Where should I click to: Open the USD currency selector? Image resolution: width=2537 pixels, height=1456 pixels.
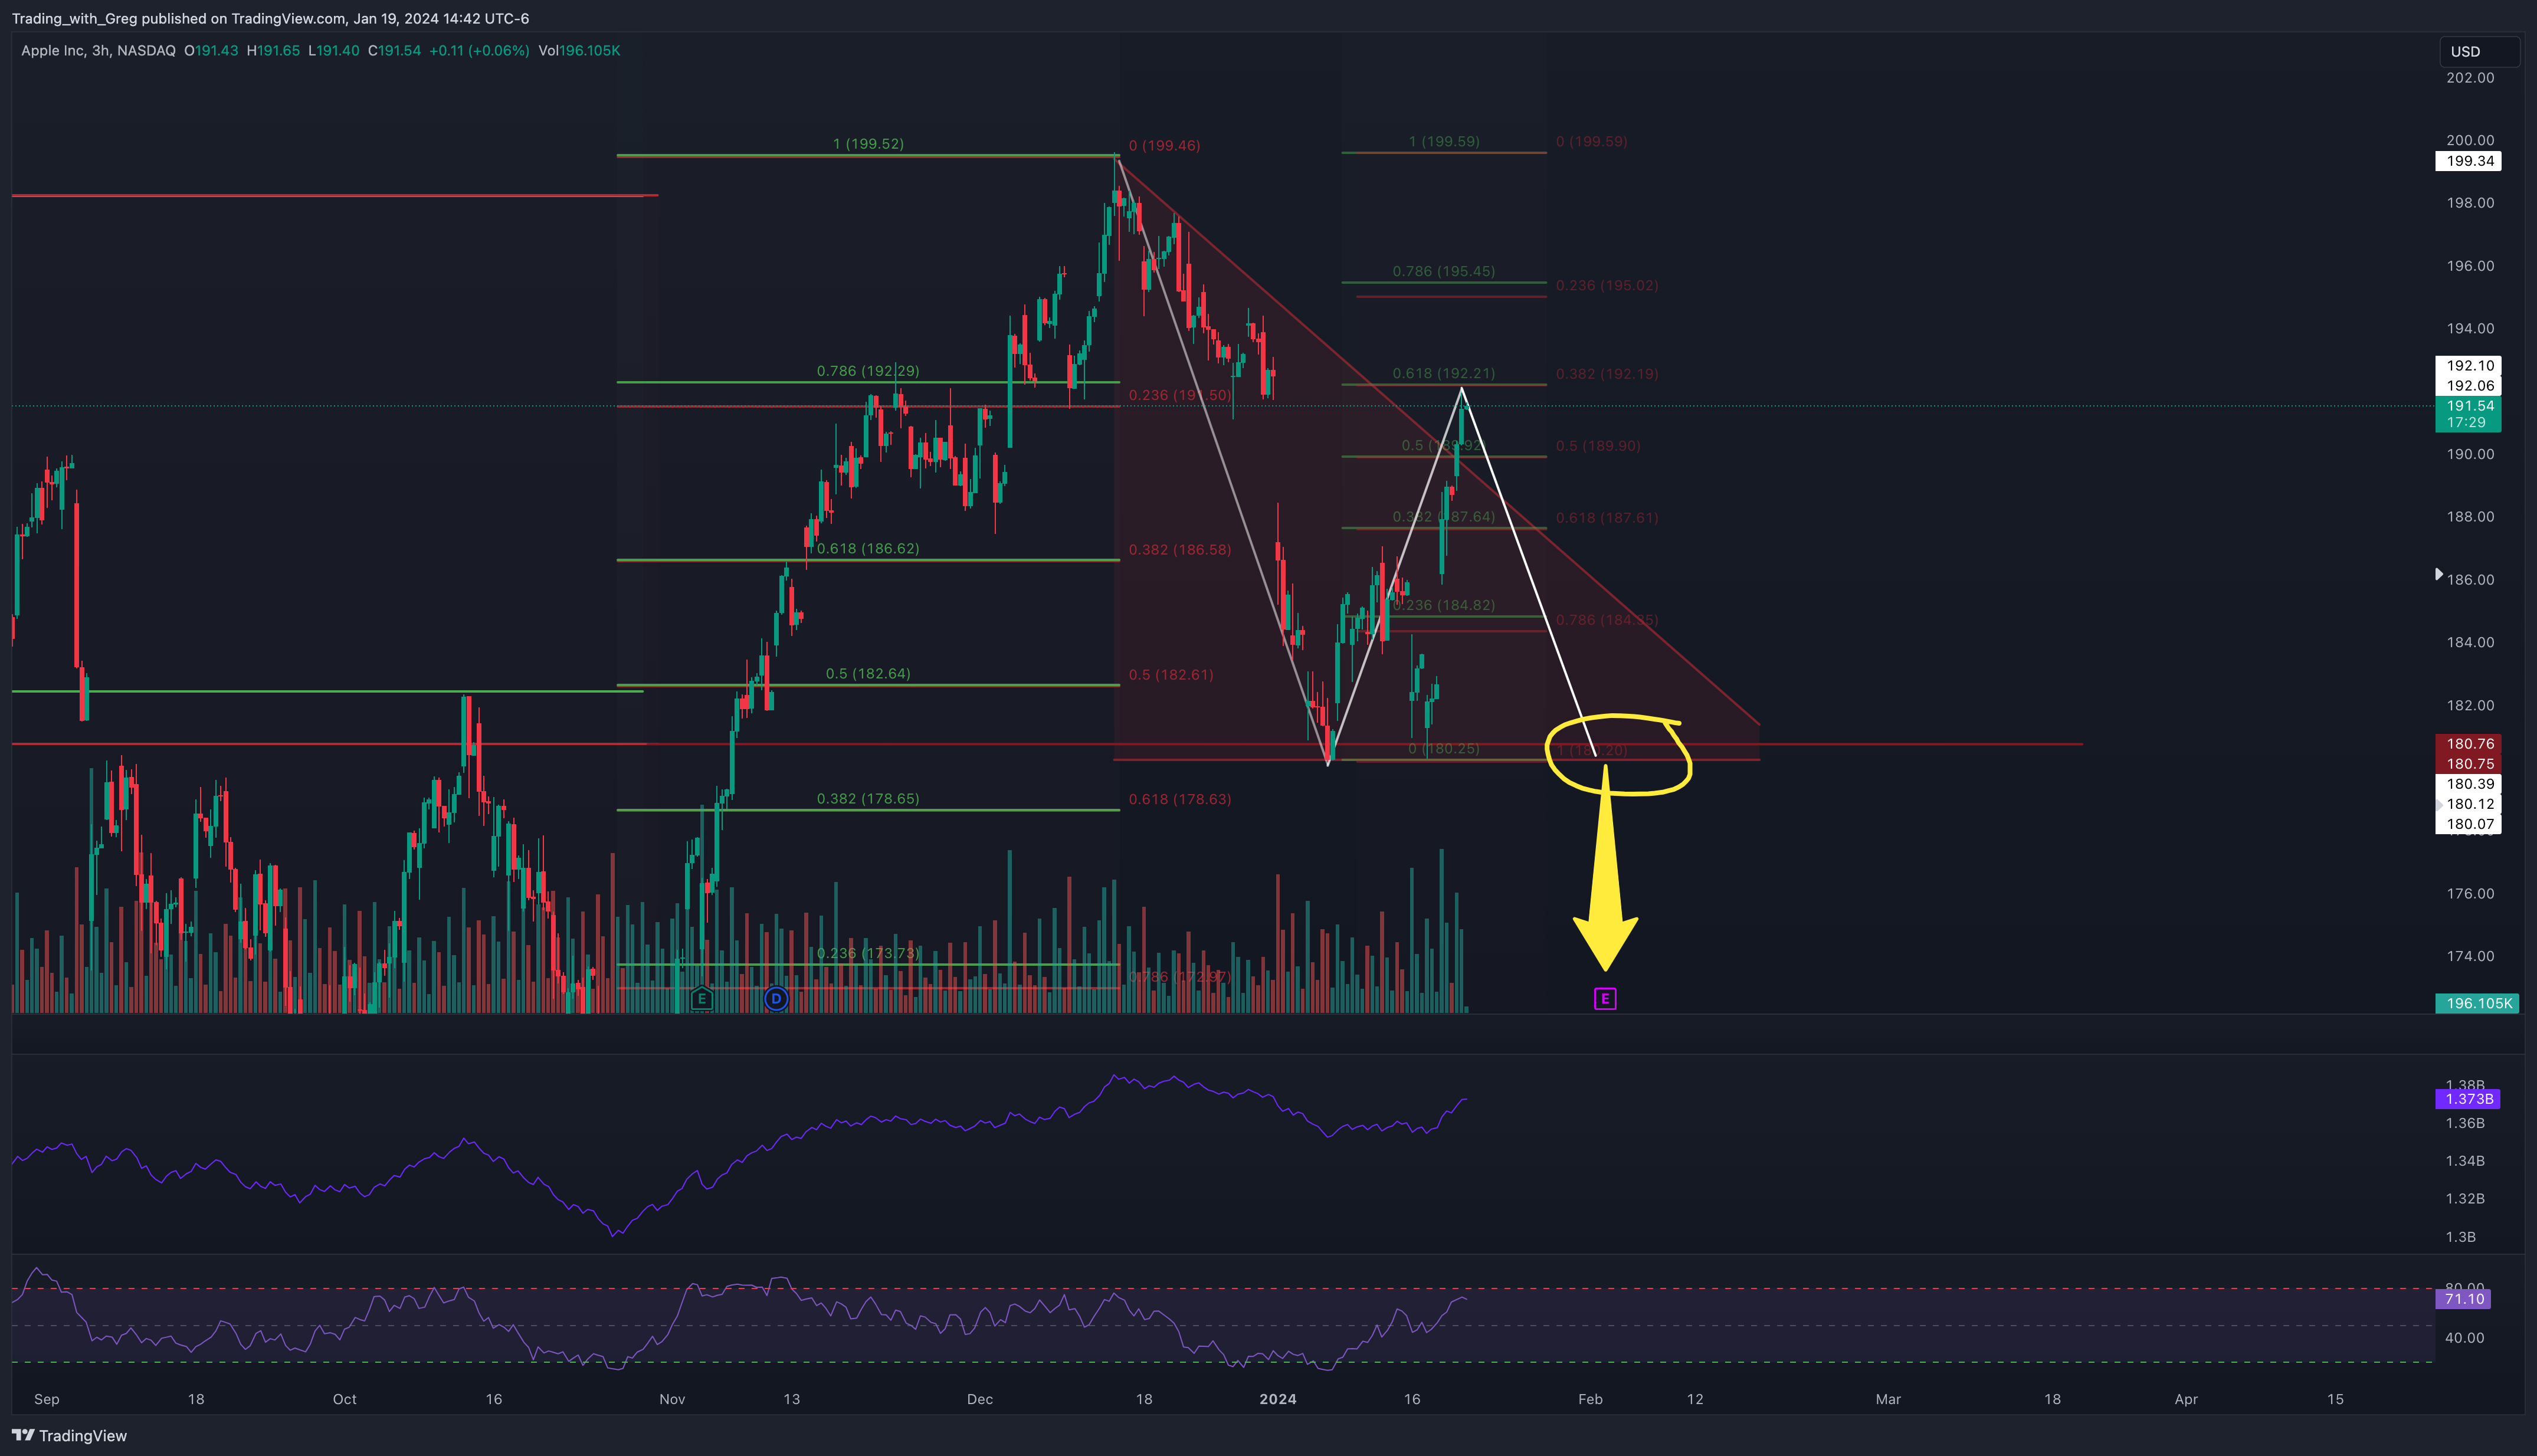(2478, 51)
